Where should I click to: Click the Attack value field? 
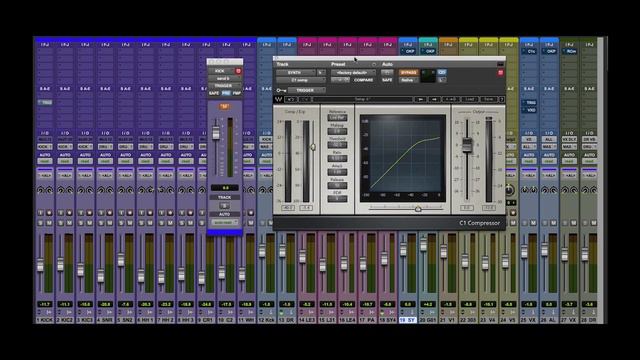click(x=337, y=172)
